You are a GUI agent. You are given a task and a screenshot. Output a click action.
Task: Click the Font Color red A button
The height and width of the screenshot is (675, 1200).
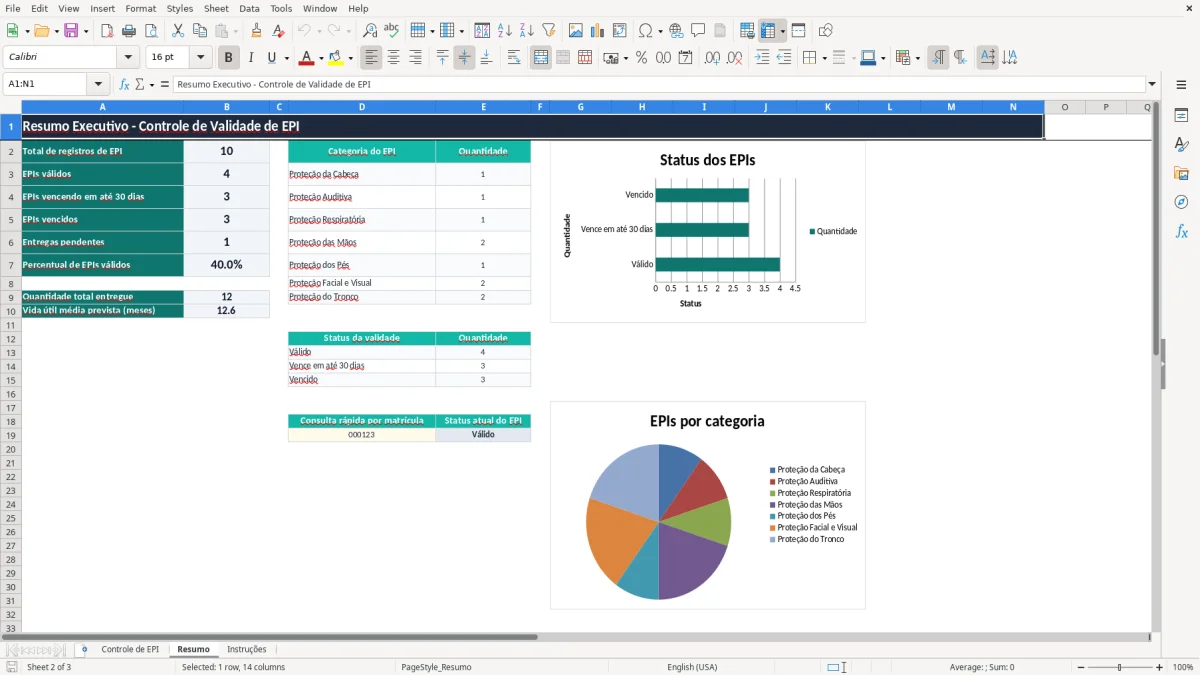pos(306,58)
